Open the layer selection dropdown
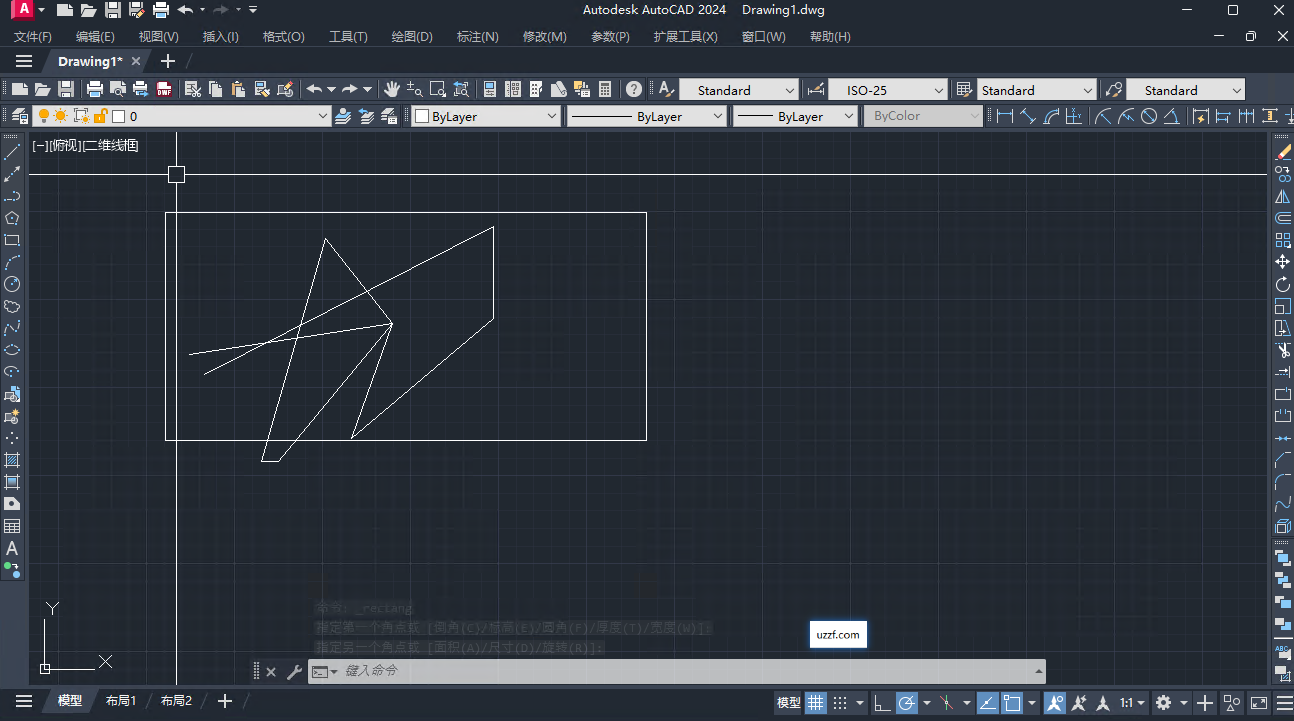The width and height of the screenshot is (1294, 721). click(x=322, y=115)
